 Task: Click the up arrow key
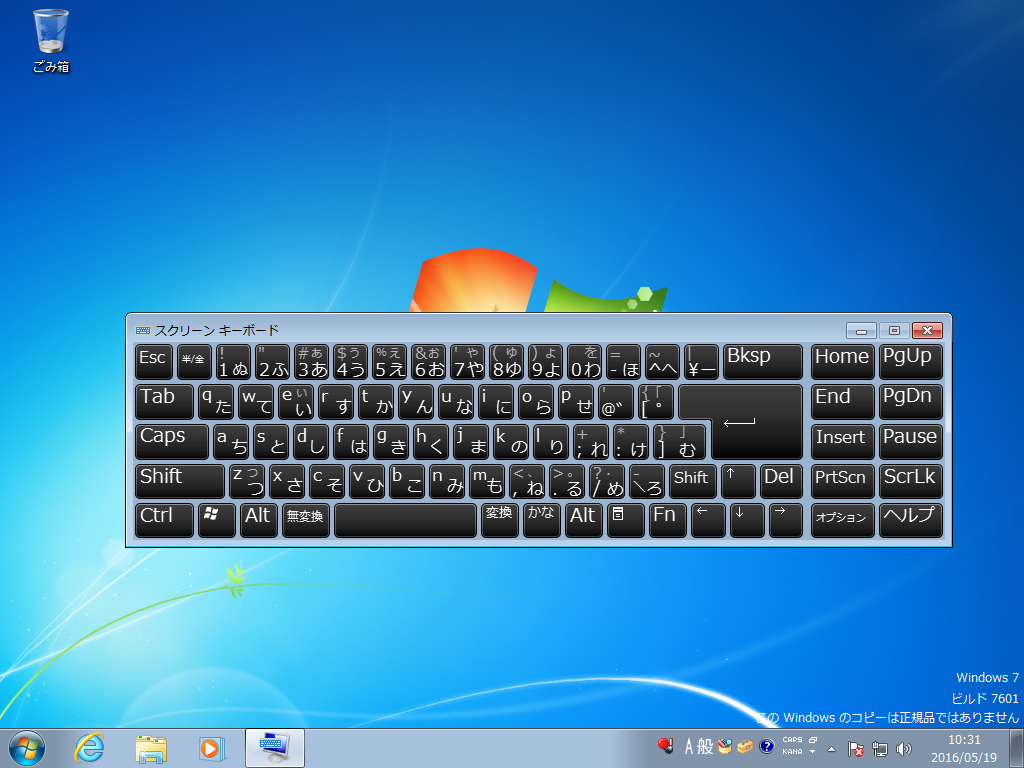[738, 481]
